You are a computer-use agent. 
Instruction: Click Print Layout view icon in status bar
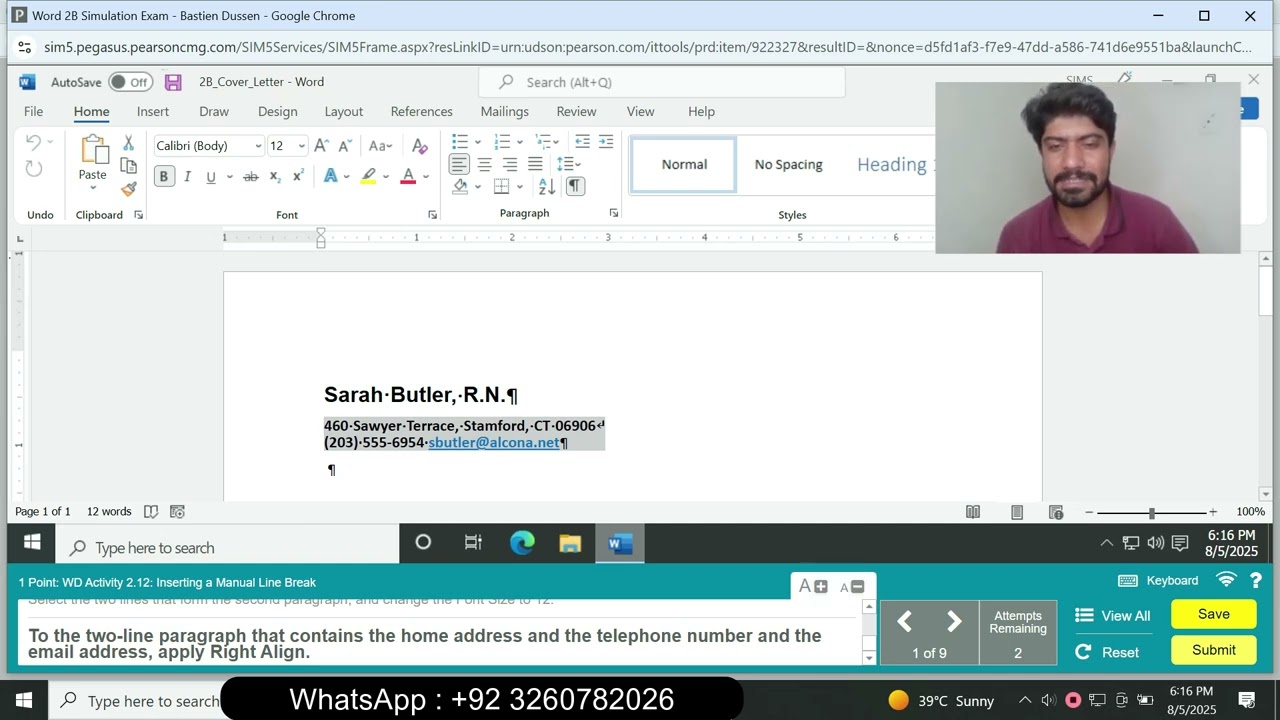coord(1016,512)
